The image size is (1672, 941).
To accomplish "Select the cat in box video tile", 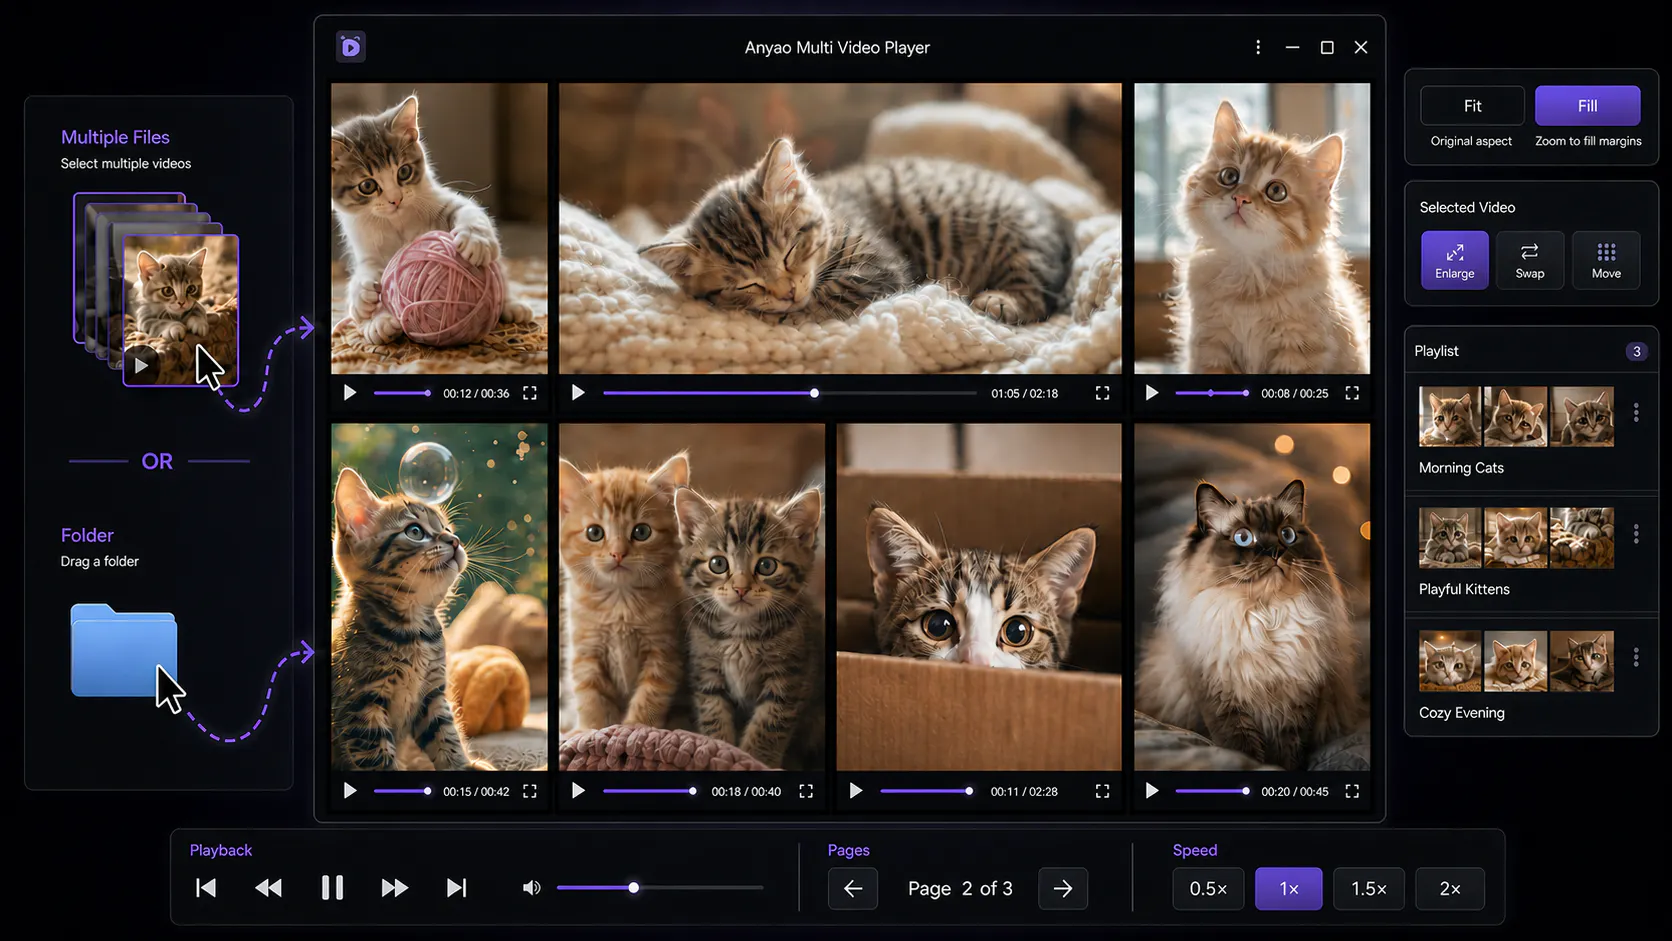I will pos(979,597).
